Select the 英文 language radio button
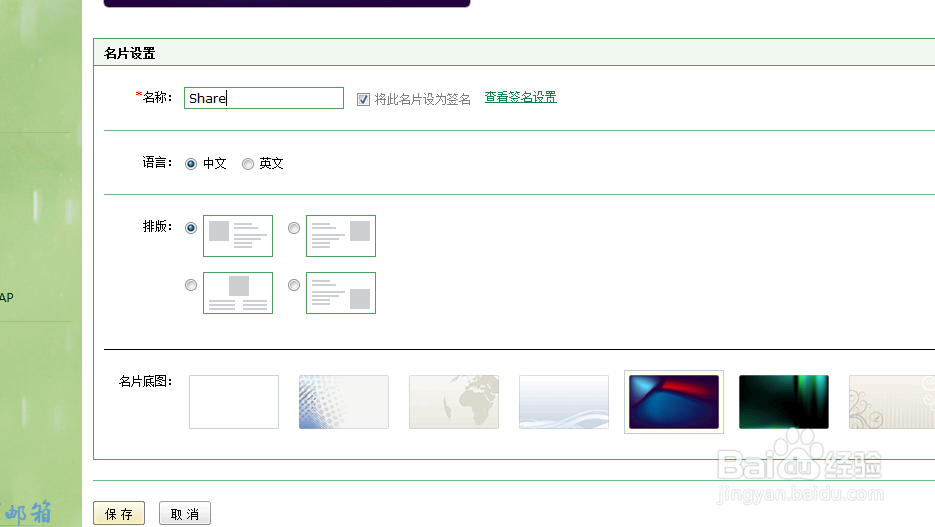Viewport: 935px width, 527px height. tap(248, 163)
